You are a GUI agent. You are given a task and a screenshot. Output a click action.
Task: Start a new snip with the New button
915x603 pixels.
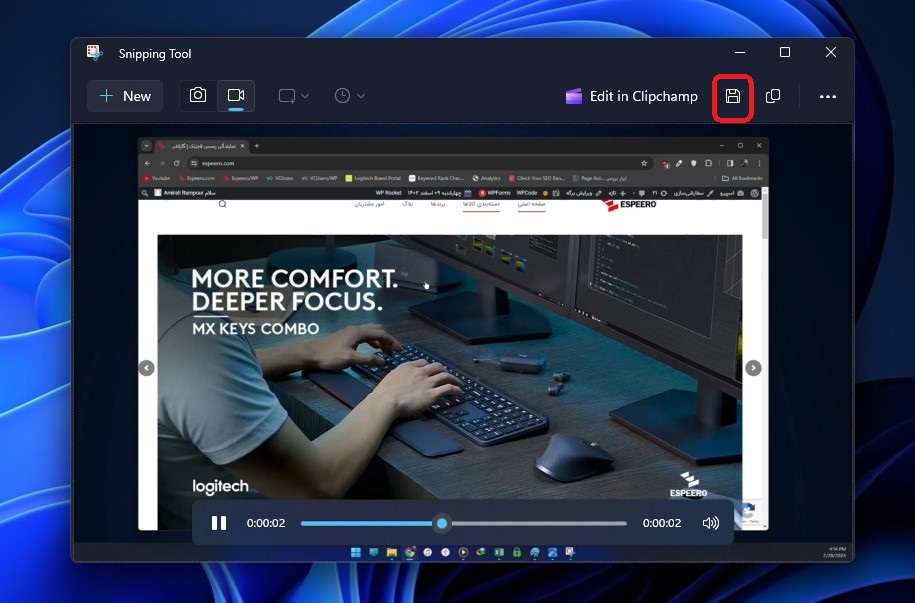pos(125,96)
